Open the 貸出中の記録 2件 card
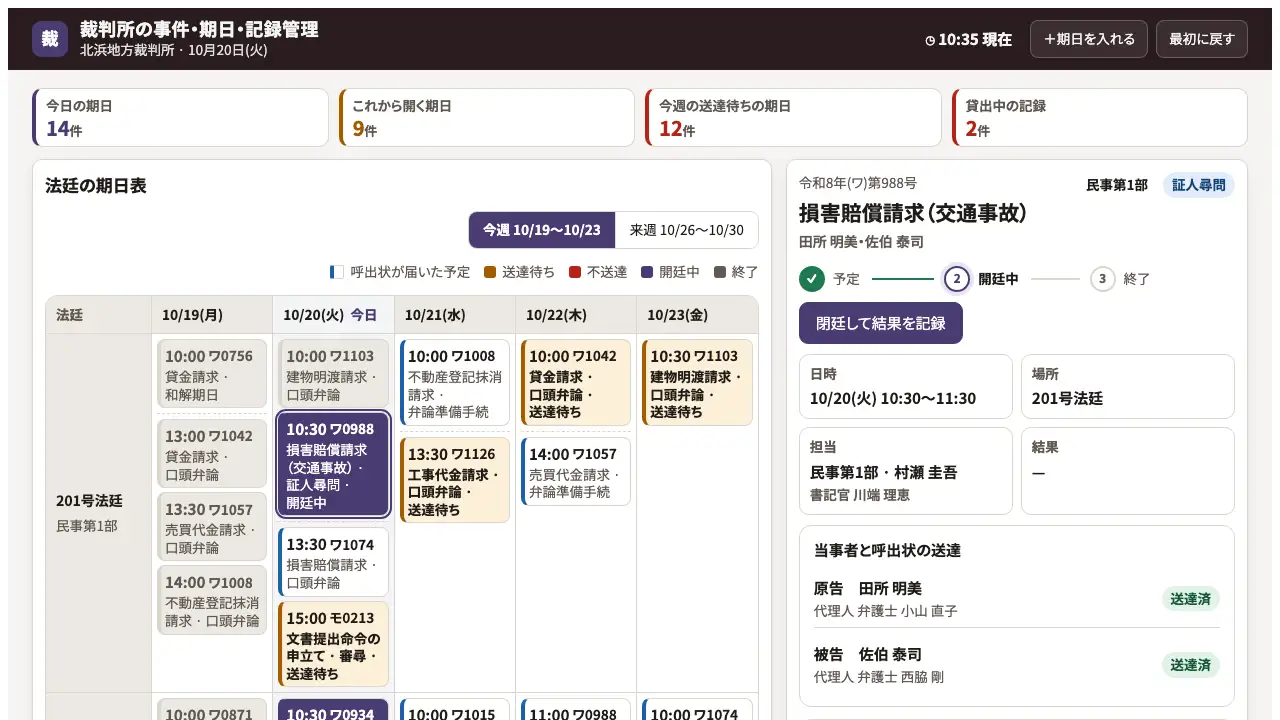Image resolution: width=1280 pixels, height=720 pixels. [1100, 118]
